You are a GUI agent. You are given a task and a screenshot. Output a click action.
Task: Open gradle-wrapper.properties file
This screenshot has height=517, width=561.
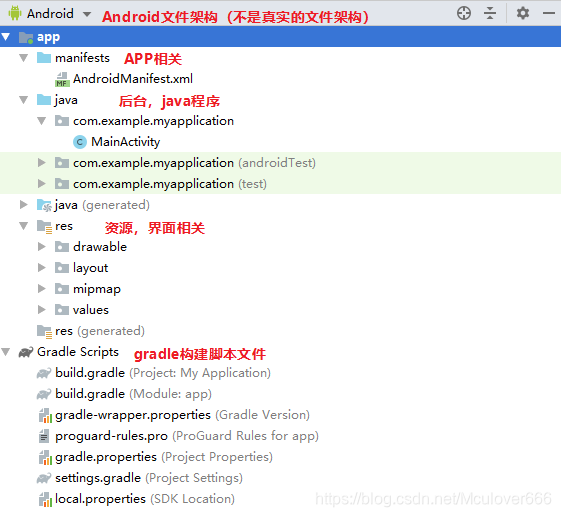click(x=182, y=415)
